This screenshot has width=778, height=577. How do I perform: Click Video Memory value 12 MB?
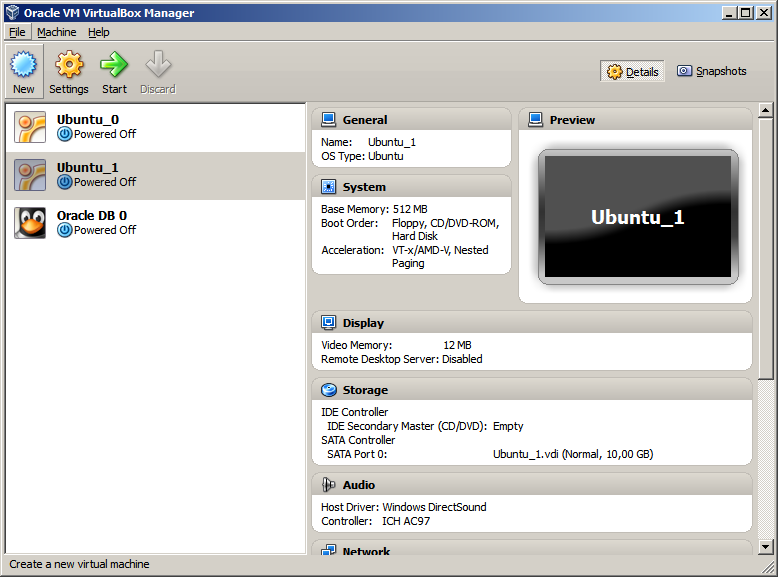click(457, 345)
